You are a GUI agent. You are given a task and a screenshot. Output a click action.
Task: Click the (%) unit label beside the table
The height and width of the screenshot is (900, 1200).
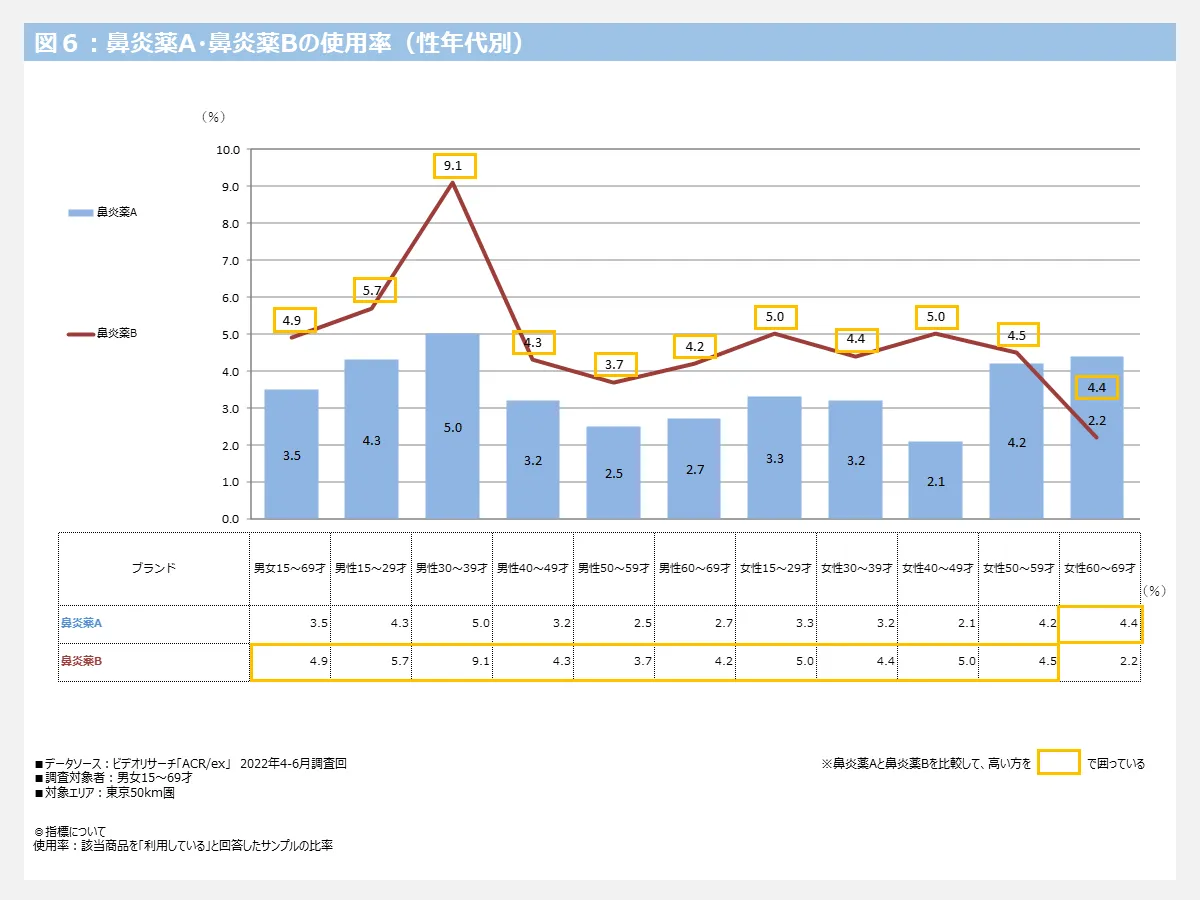point(1154,591)
